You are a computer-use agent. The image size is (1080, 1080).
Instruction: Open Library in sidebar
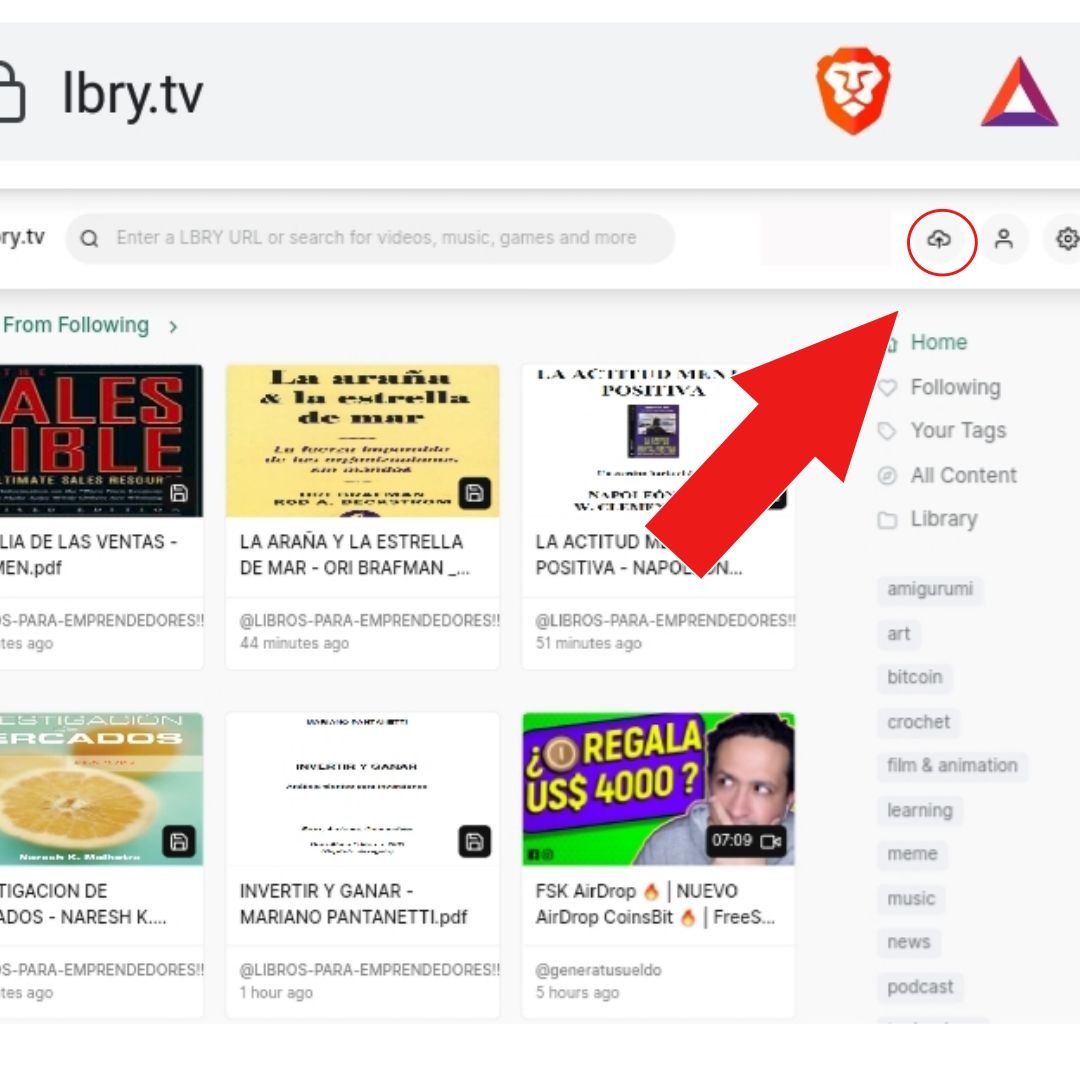pos(944,519)
